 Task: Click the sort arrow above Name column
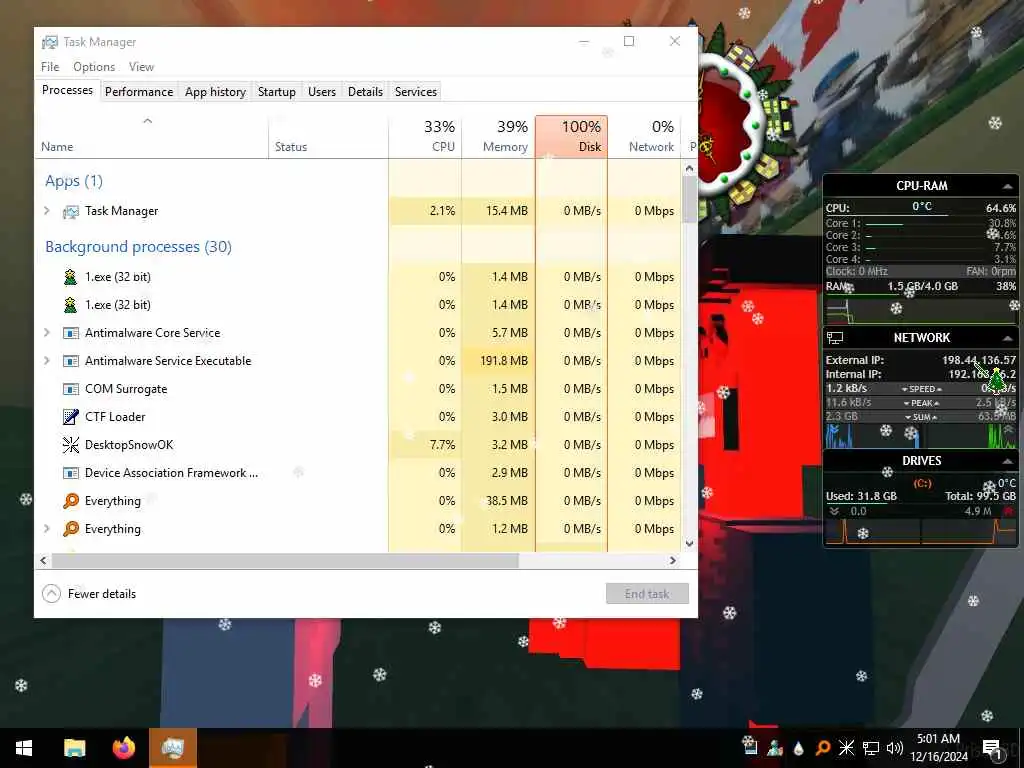(148, 121)
